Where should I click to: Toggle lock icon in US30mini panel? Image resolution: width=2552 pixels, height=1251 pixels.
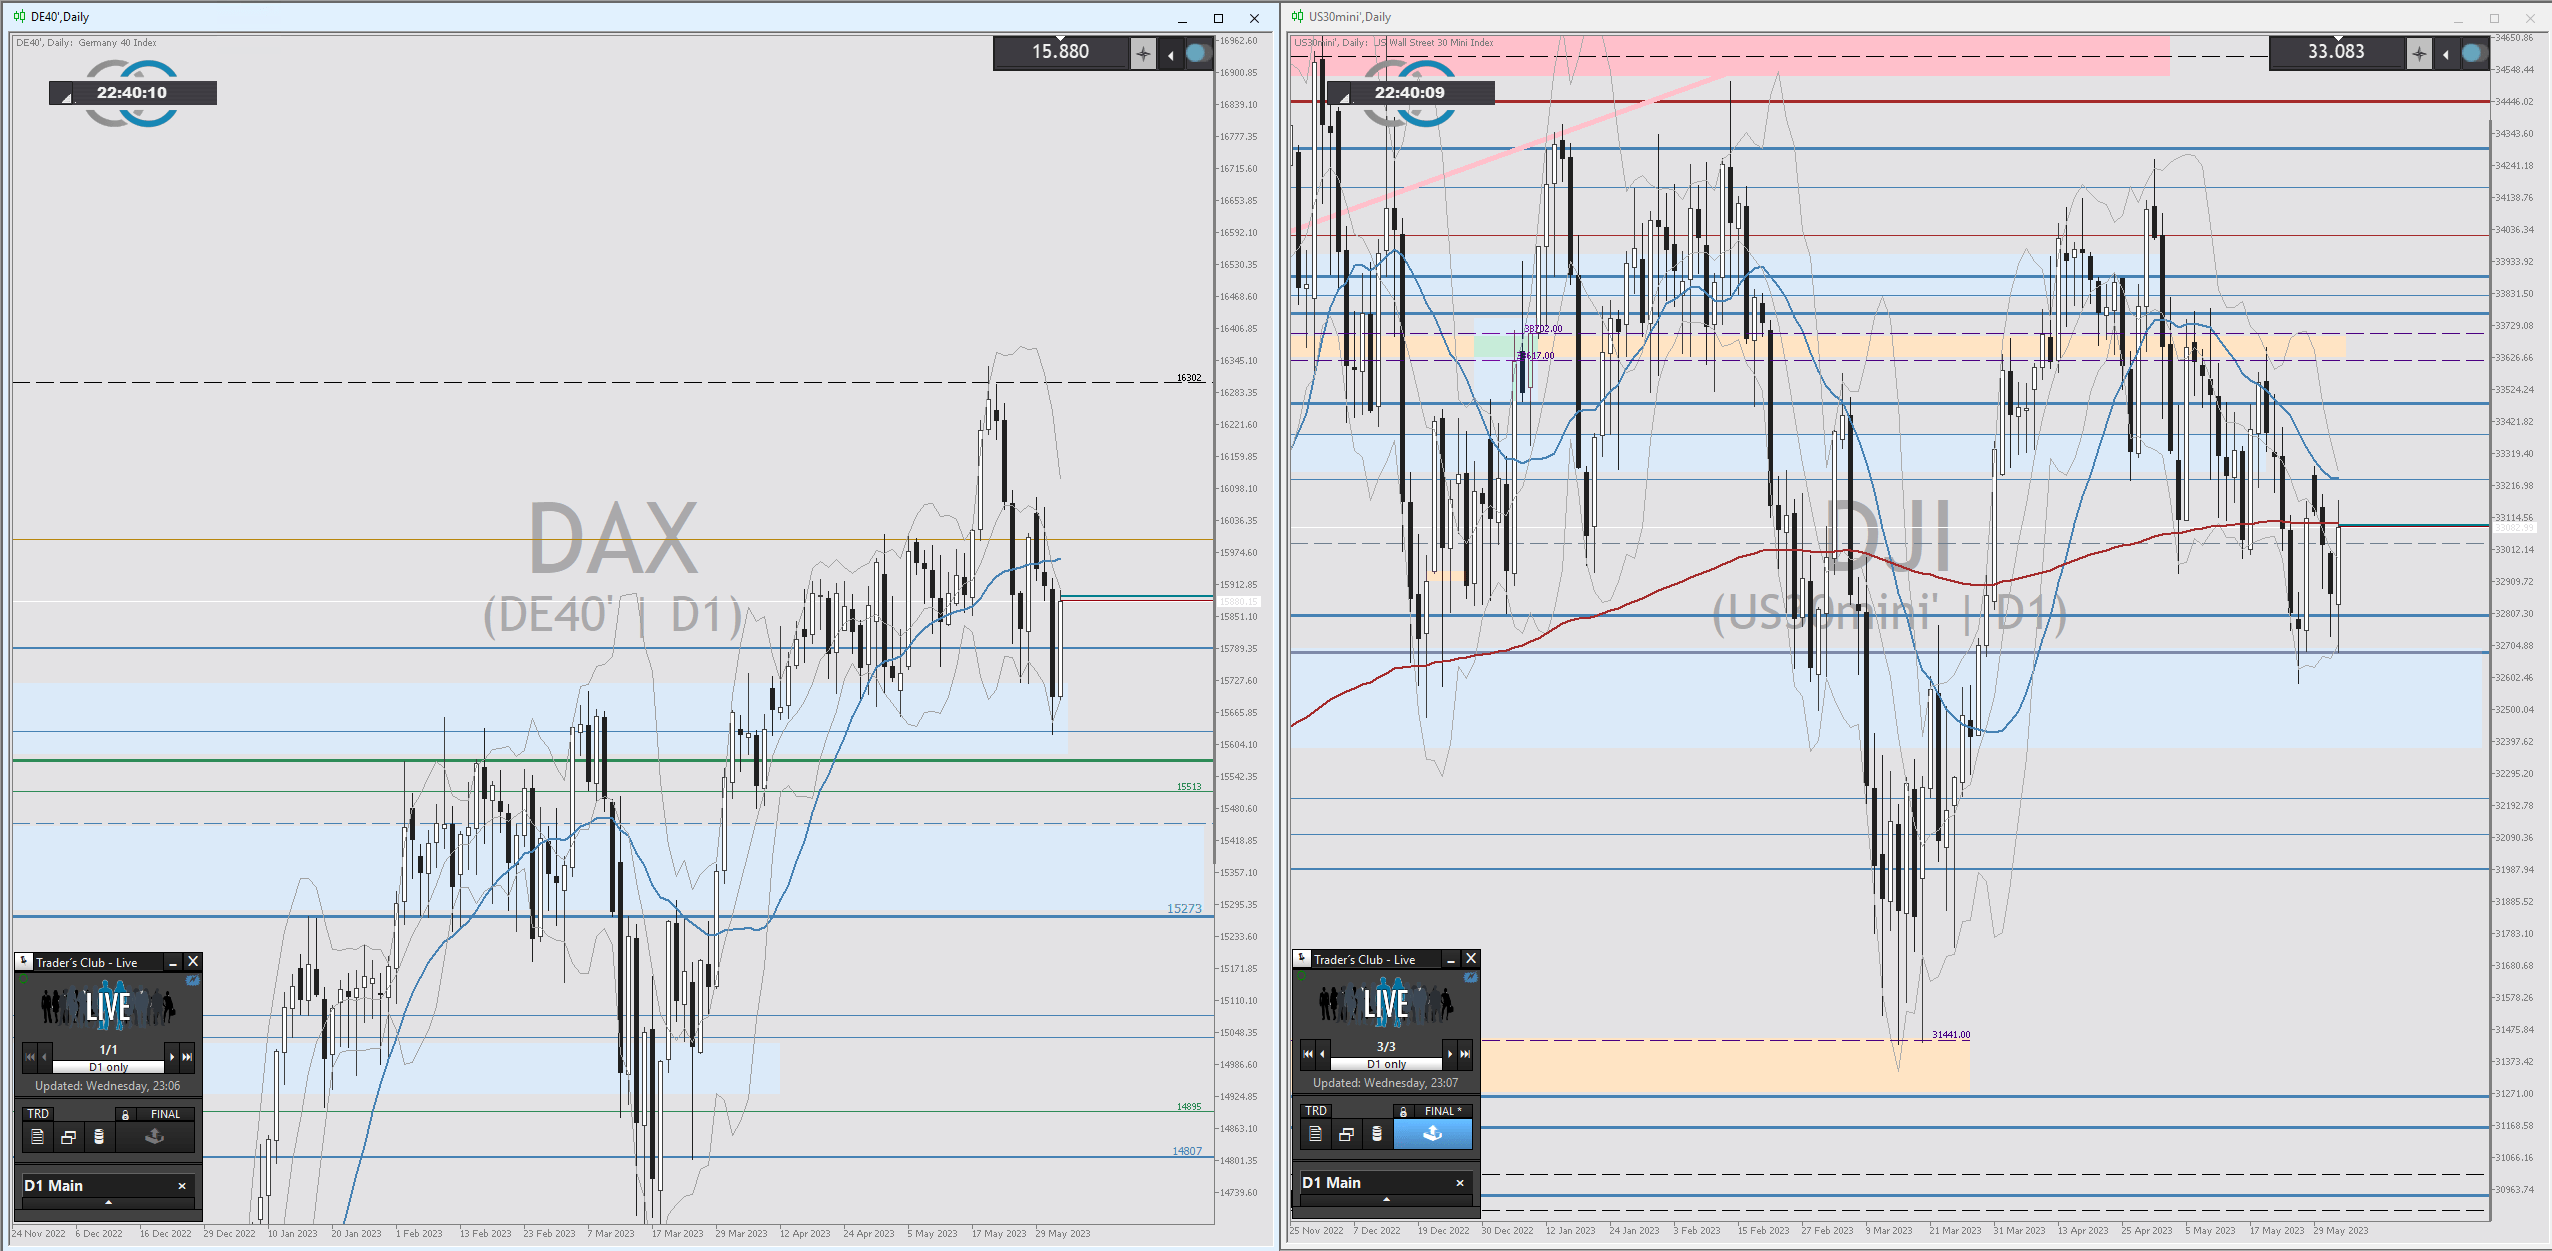click(1403, 1111)
